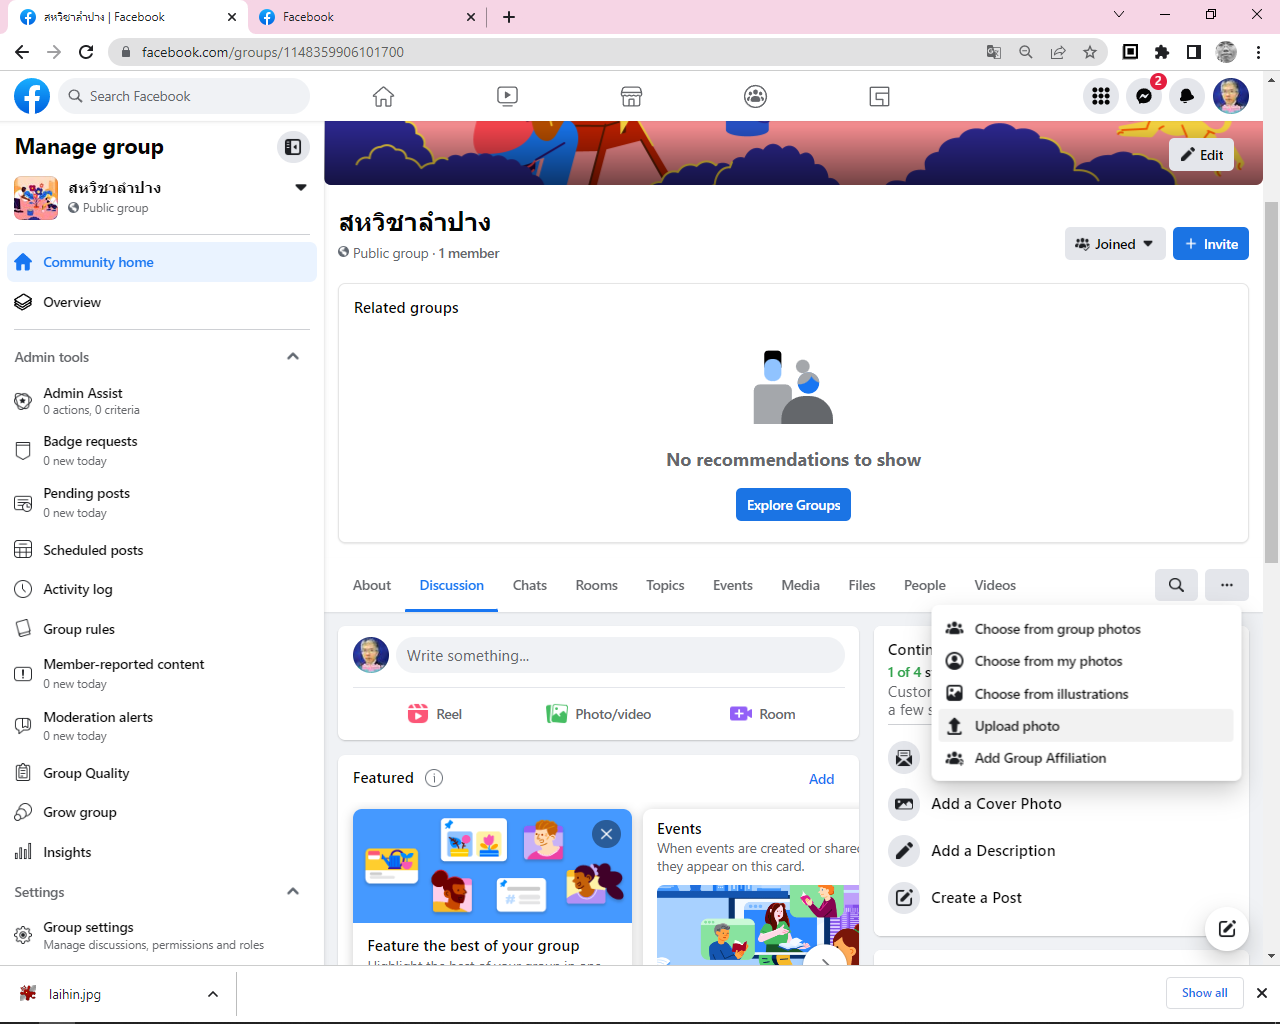This screenshot has height=1024, width=1280.
Task: Open Admin Assist in sidebar
Action: tap(162, 401)
